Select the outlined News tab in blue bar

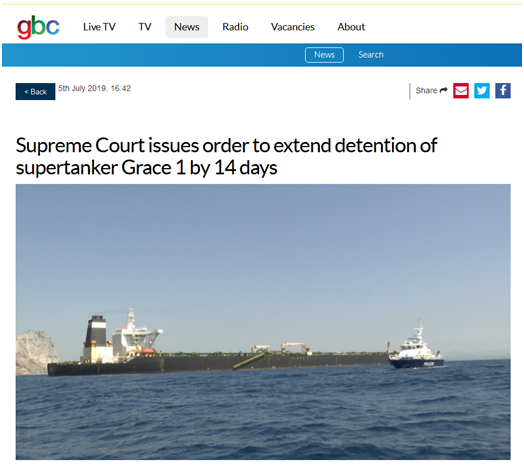point(324,55)
